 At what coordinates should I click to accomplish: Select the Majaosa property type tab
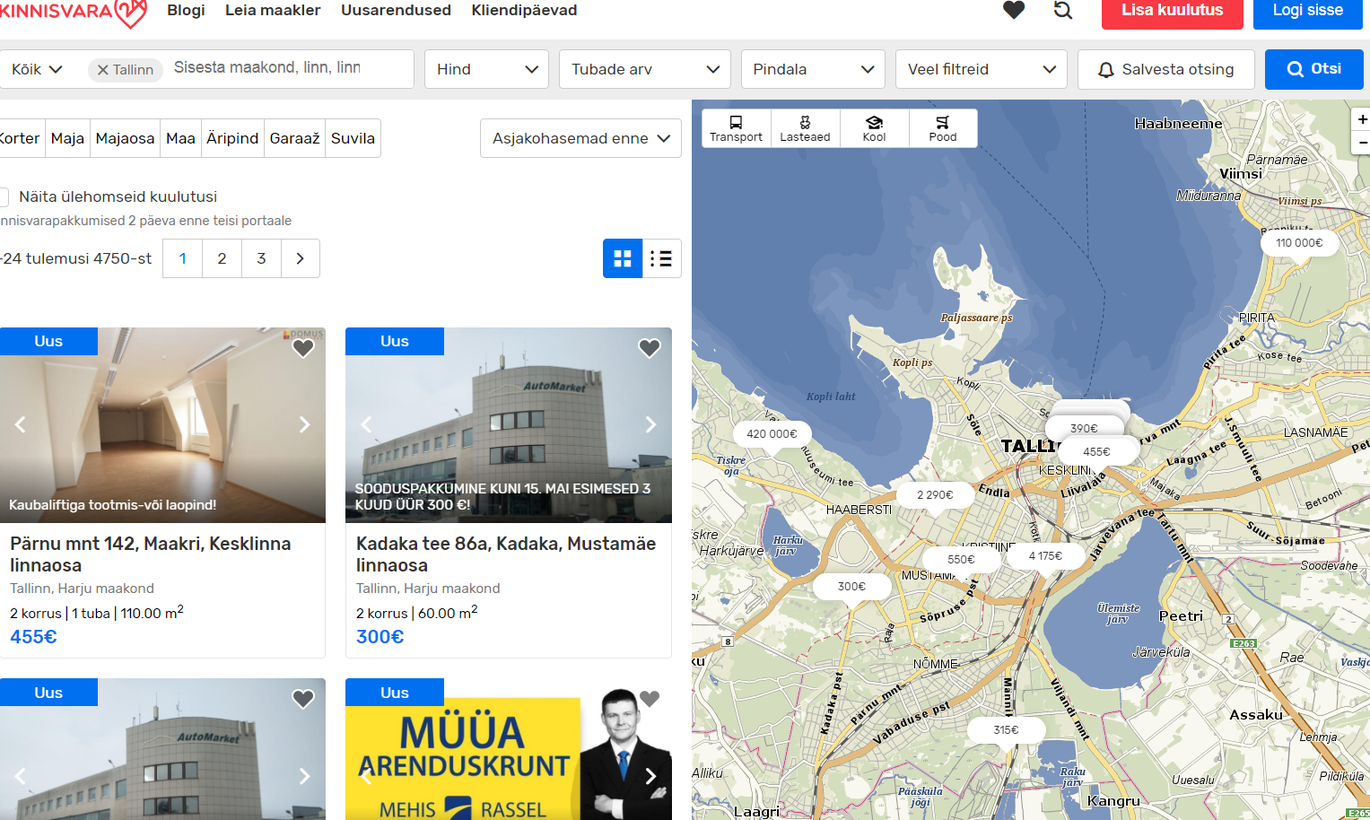coord(125,138)
